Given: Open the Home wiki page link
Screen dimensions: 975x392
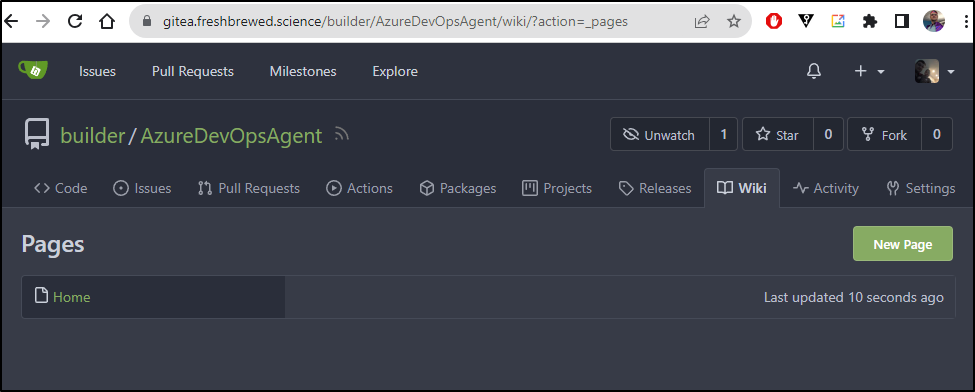Looking at the screenshot, I should pos(72,297).
